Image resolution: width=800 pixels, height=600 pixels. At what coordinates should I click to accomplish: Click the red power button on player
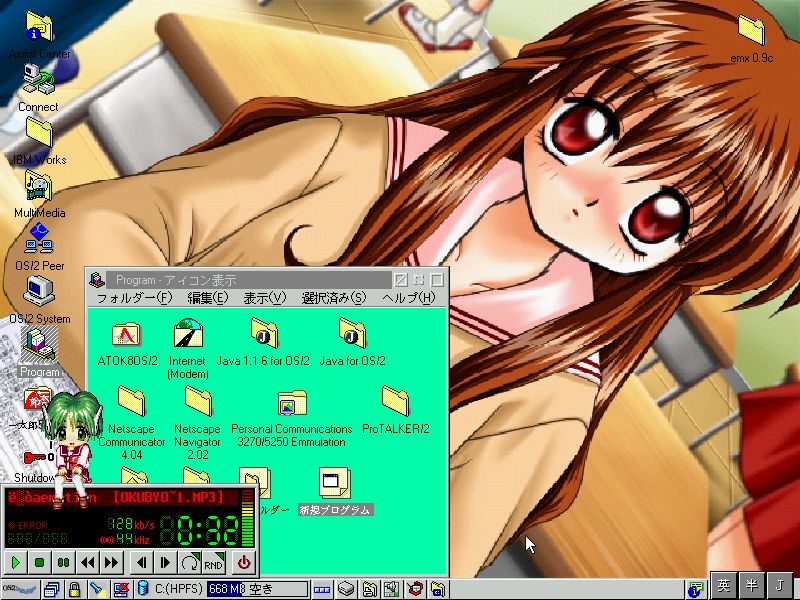pos(244,563)
